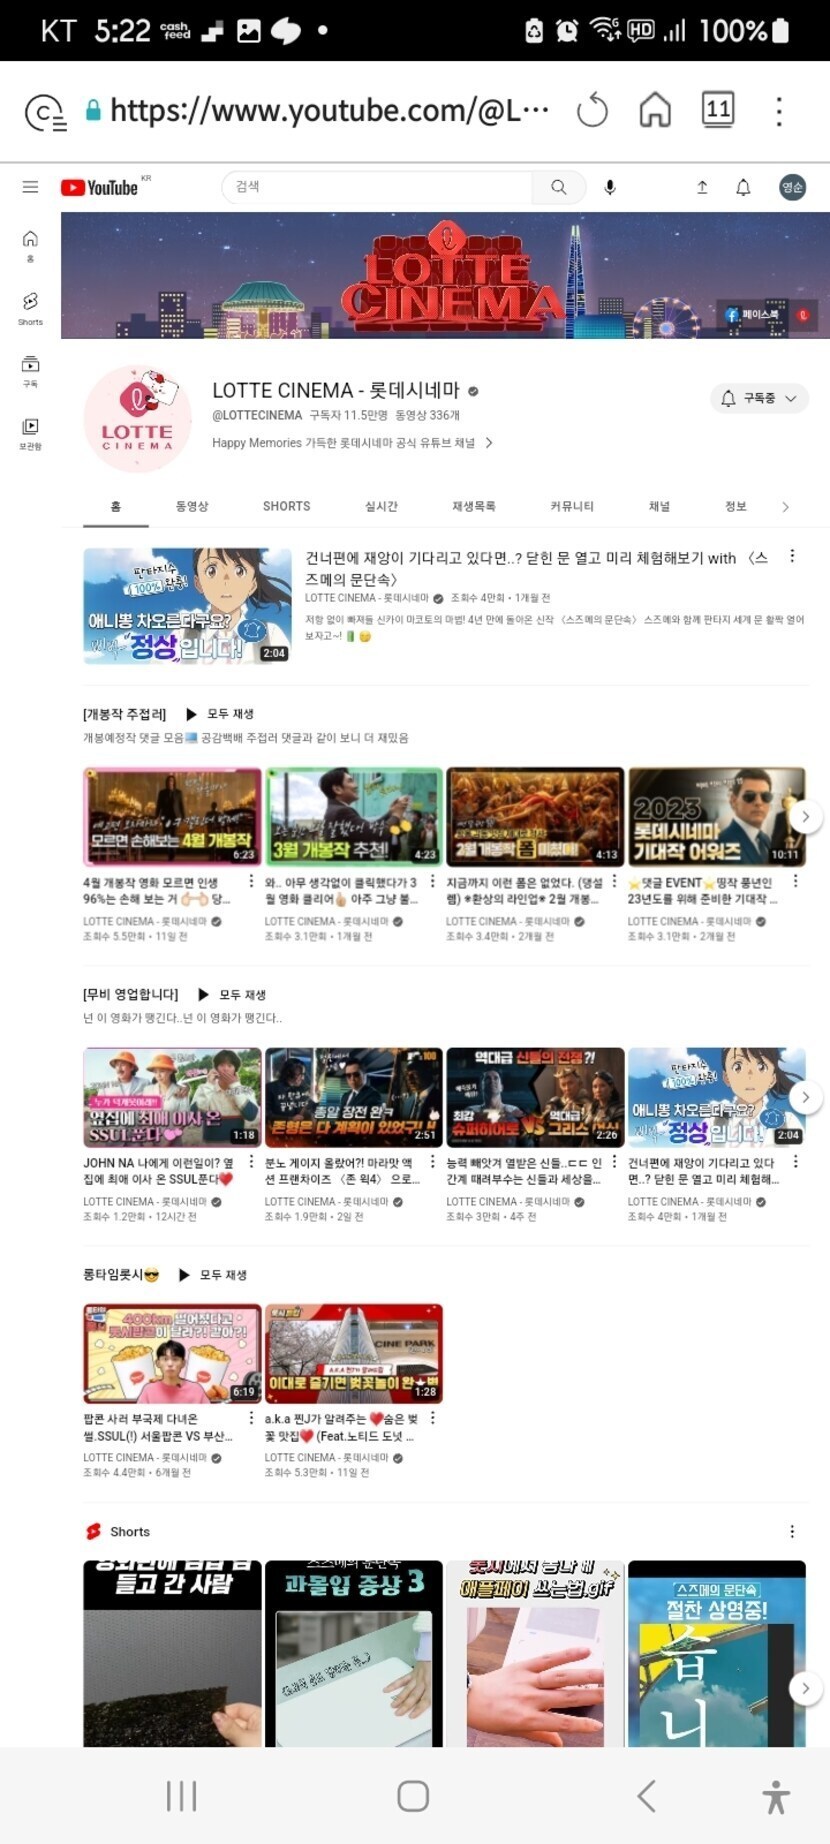Viewport: 830px width, 1844px height.
Task: Open the YouTube hamburger menu
Action: tap(30, 187)
